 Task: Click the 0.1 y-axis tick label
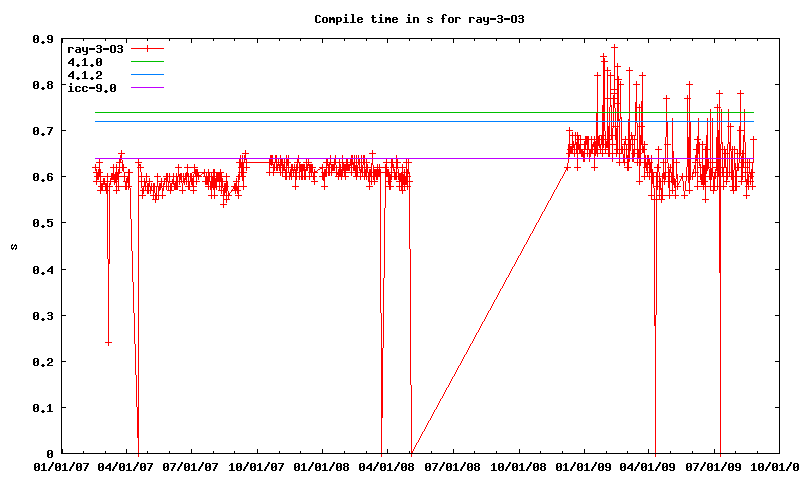[43, 408]
